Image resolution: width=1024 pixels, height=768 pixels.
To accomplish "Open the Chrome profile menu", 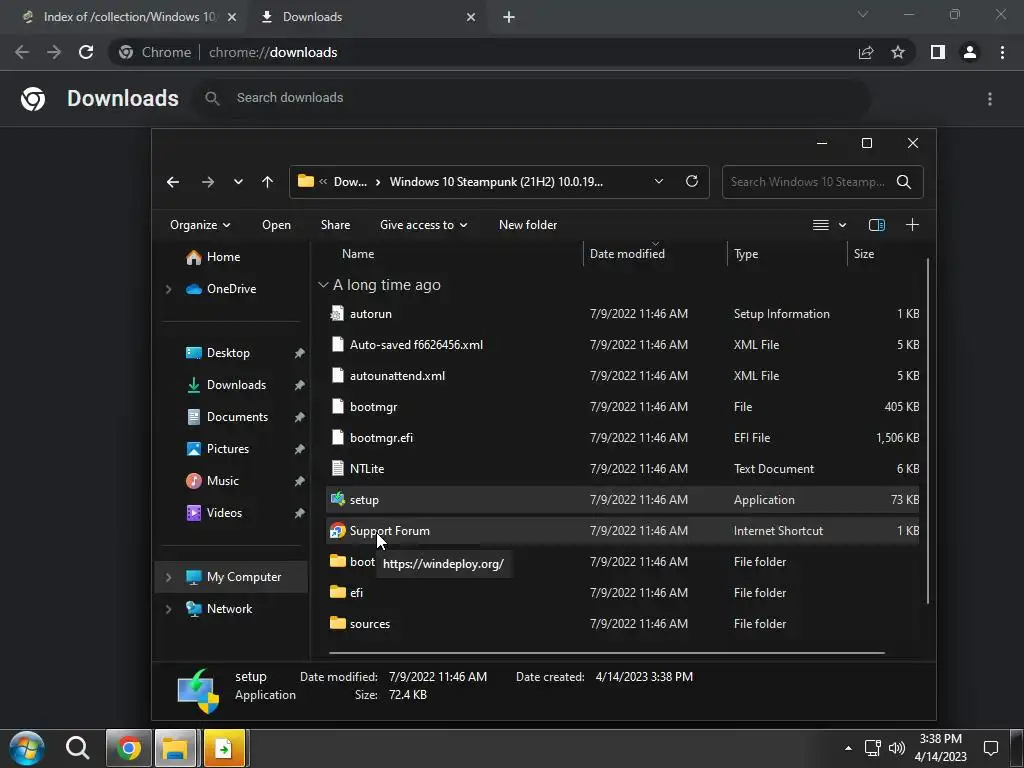I will 970,52.
